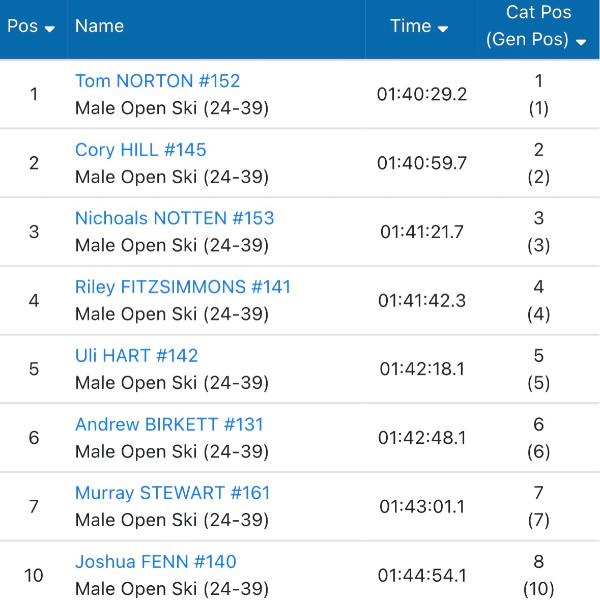This screenshot has height=600, width=600.
Task: View Andrew BIRKETT #131 result
Action: click(169, 424)
